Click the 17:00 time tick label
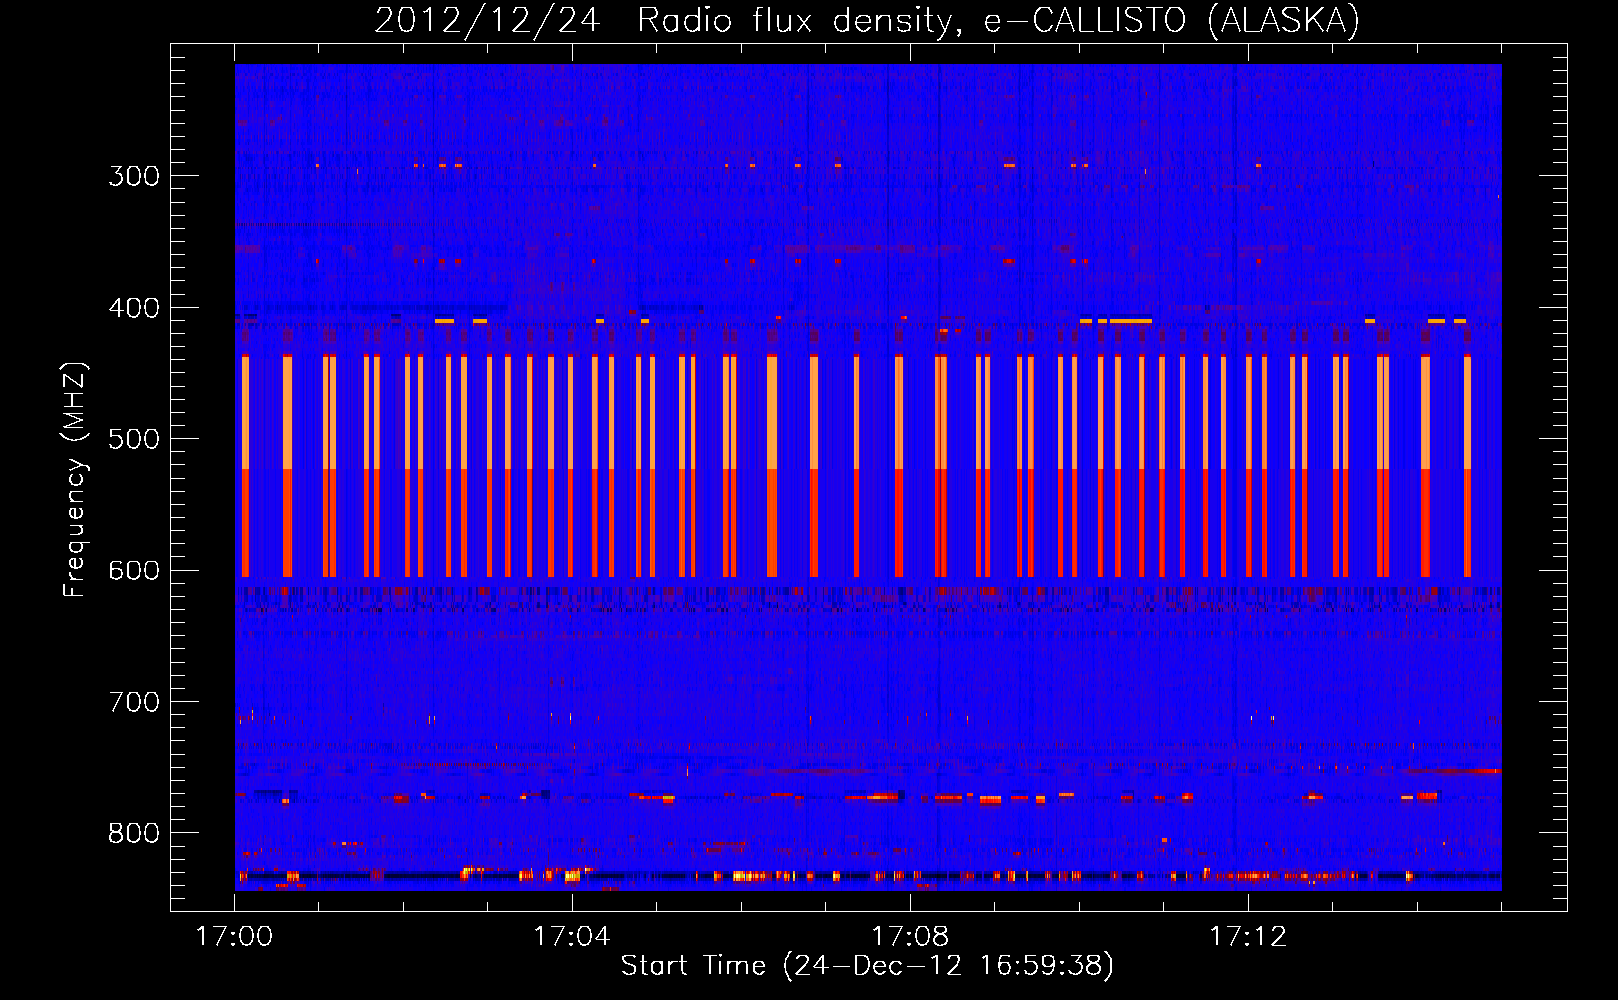The width and height of the screenshot is (1618, 1000). [234, 936]
